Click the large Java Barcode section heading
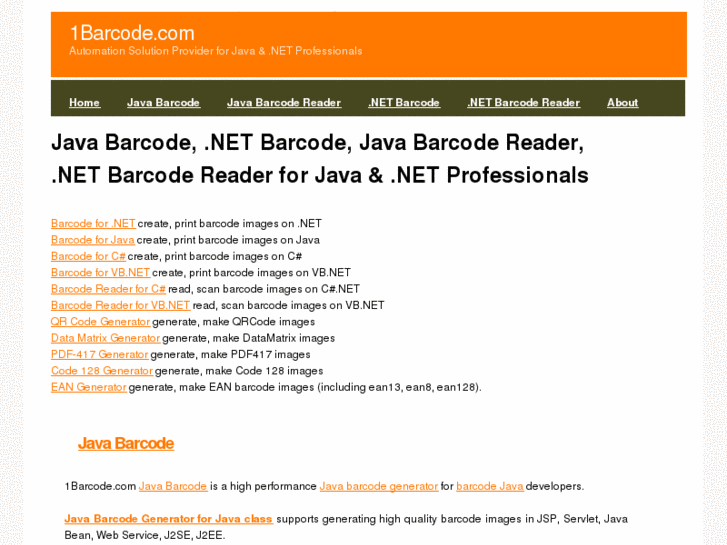727x545 pixels. [x=126, y=443]
